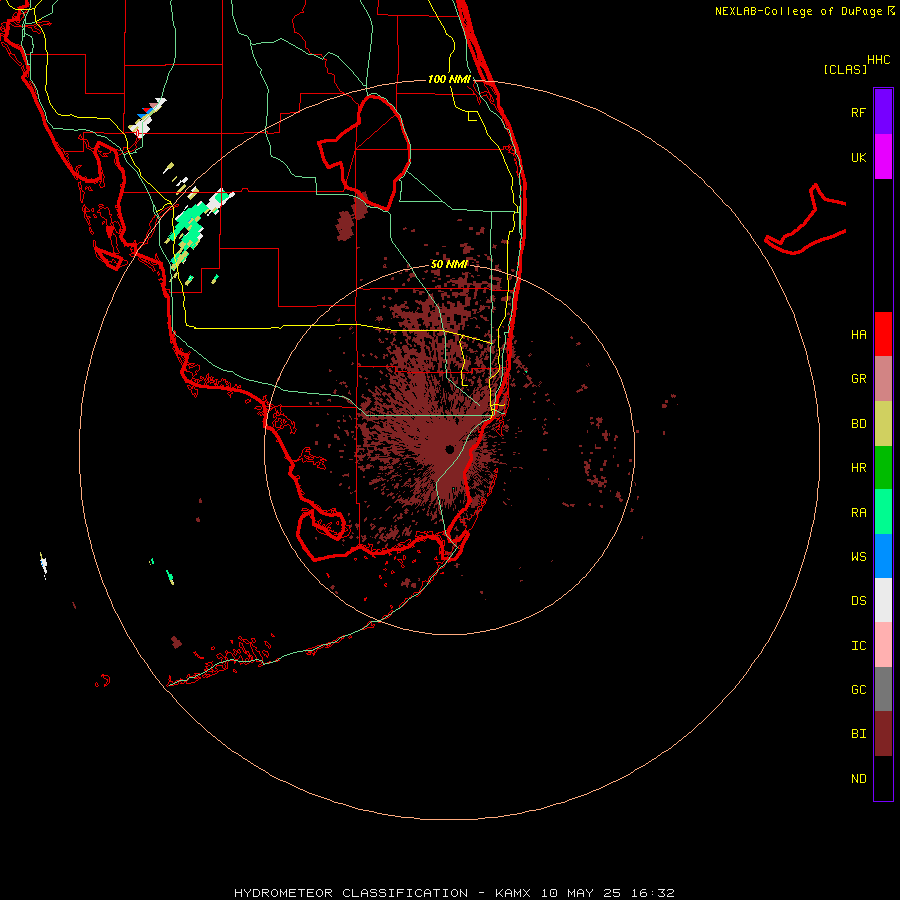Click the RF legend label
Viewport: 900px width, 900px height.
pos(858,112)
